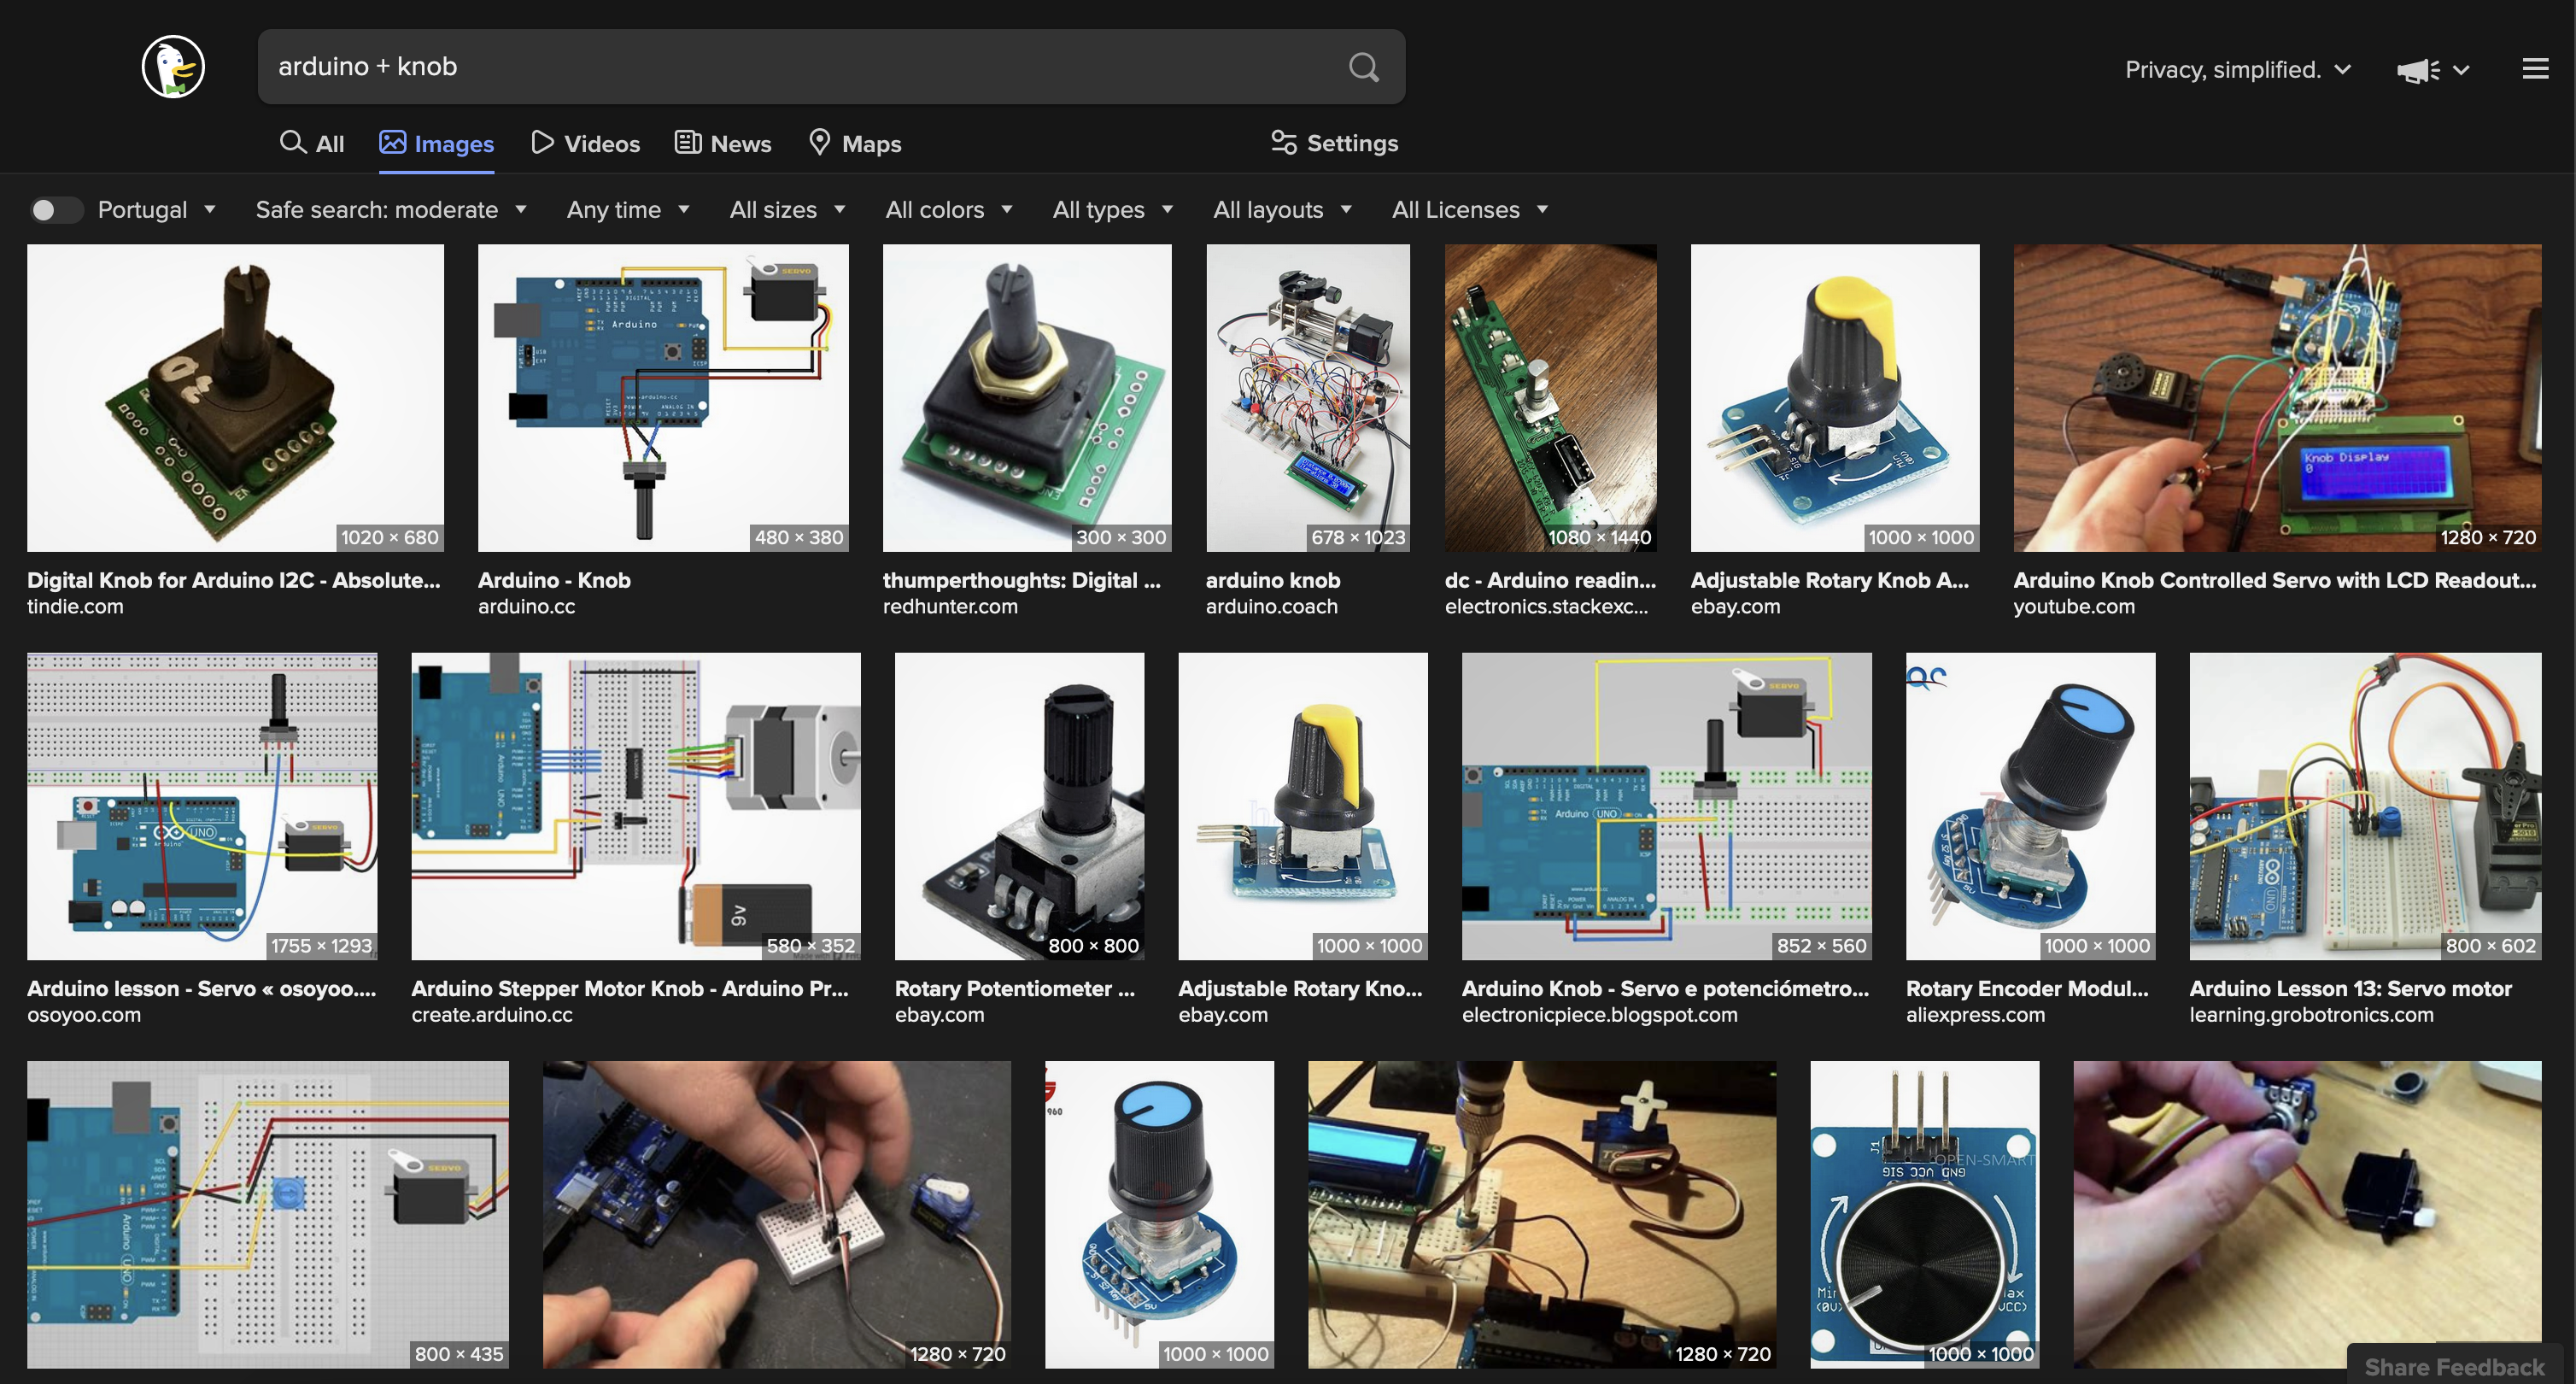This screenshot has width=2576, height=1384.
Task: Click the Arduino Knob Controlled Servo title
Action: (x=2274, y=580)
